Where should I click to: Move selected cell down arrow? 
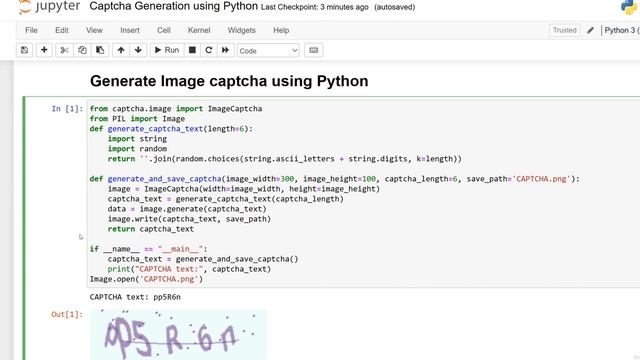tap(138, 50)
